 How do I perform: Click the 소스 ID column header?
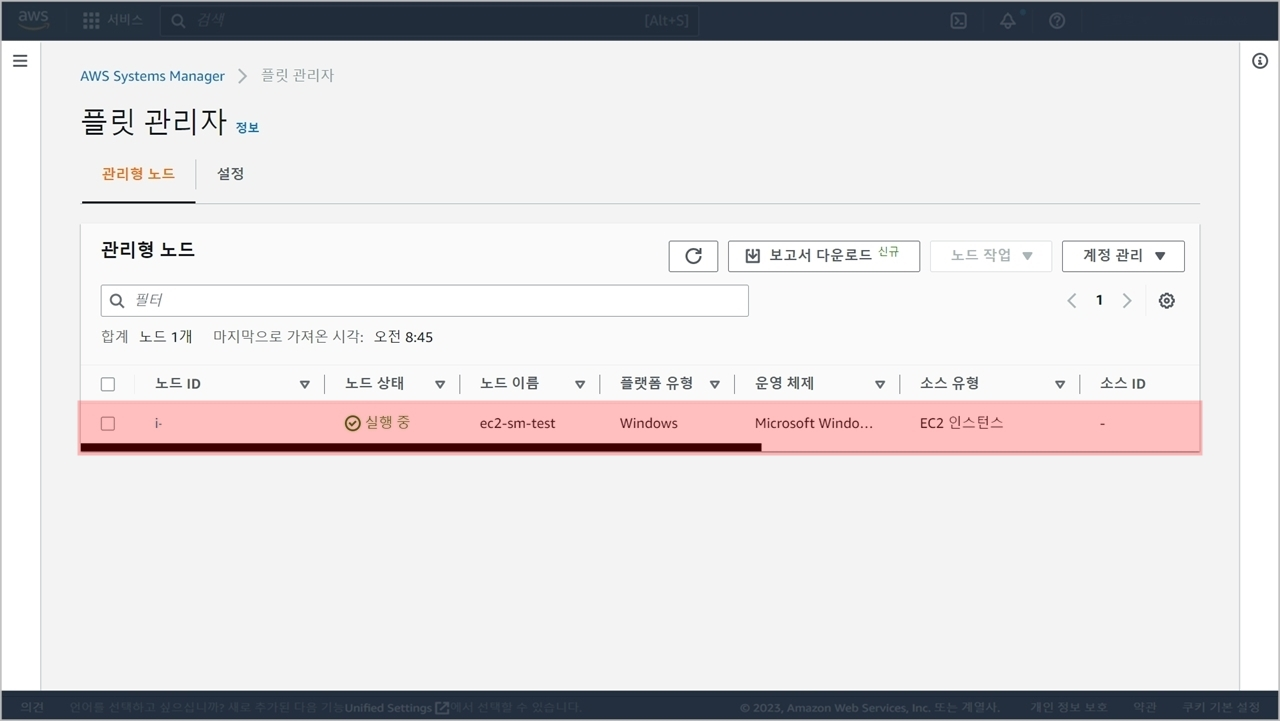(x=1122, y=384)
